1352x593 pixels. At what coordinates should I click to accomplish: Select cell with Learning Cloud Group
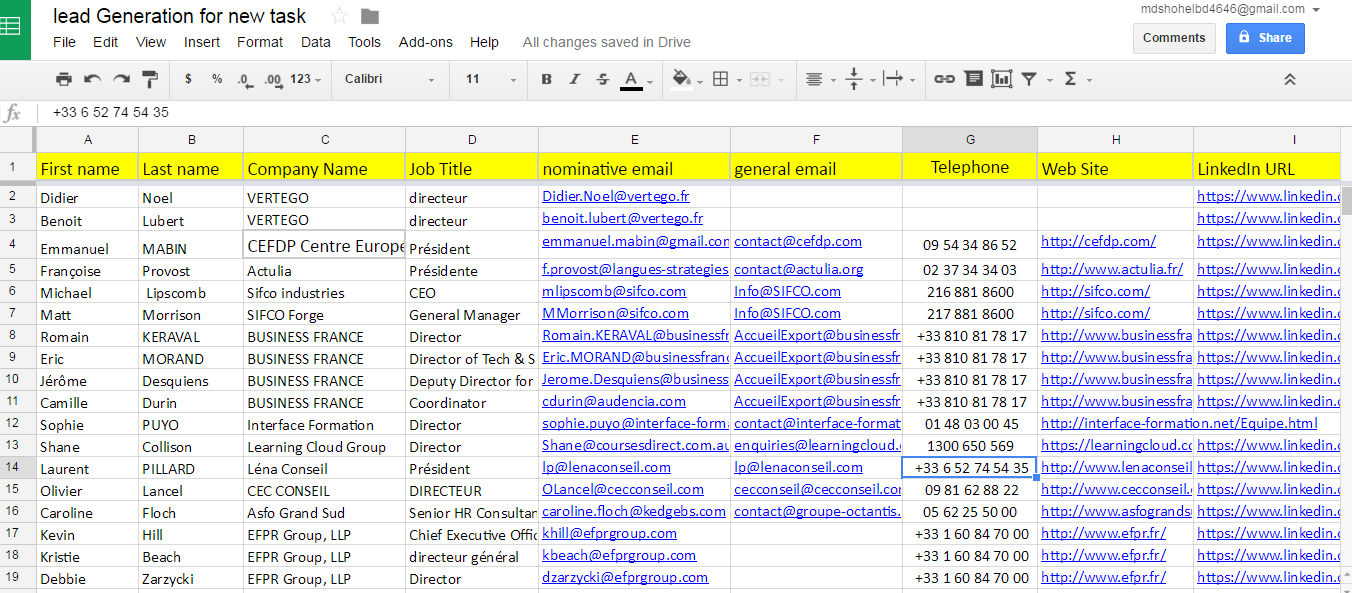324,446
